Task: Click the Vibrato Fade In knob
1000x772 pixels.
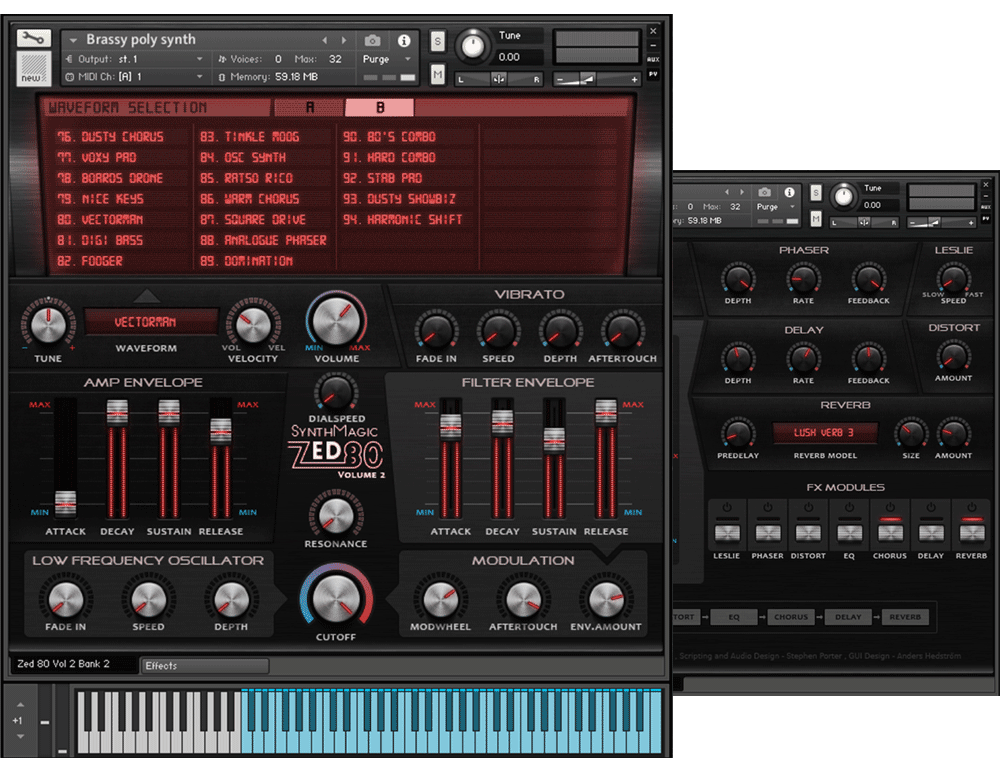Action: 436,330
